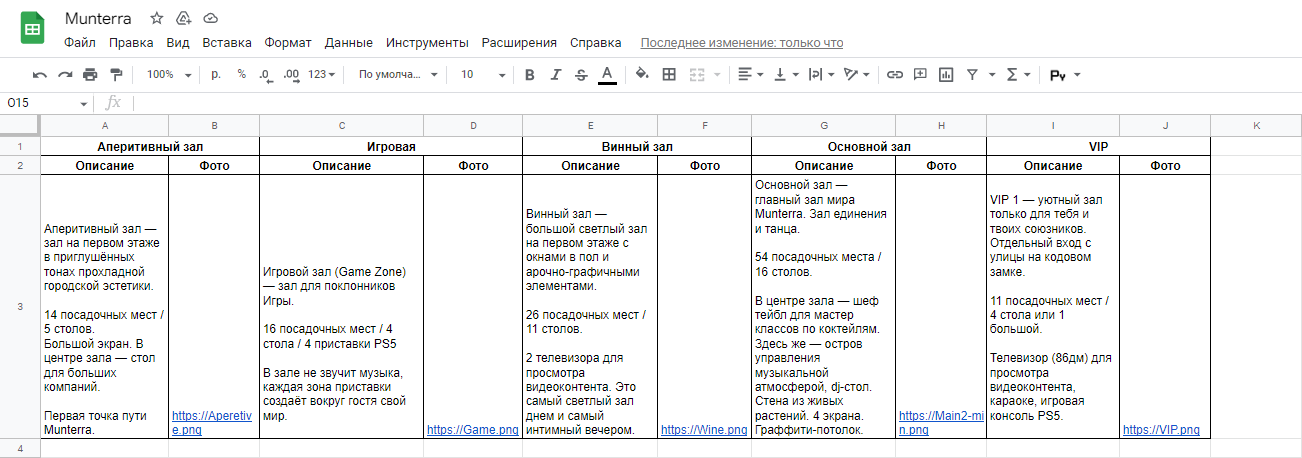Open the Google Sheets home icon

click(x=32, y=29)
